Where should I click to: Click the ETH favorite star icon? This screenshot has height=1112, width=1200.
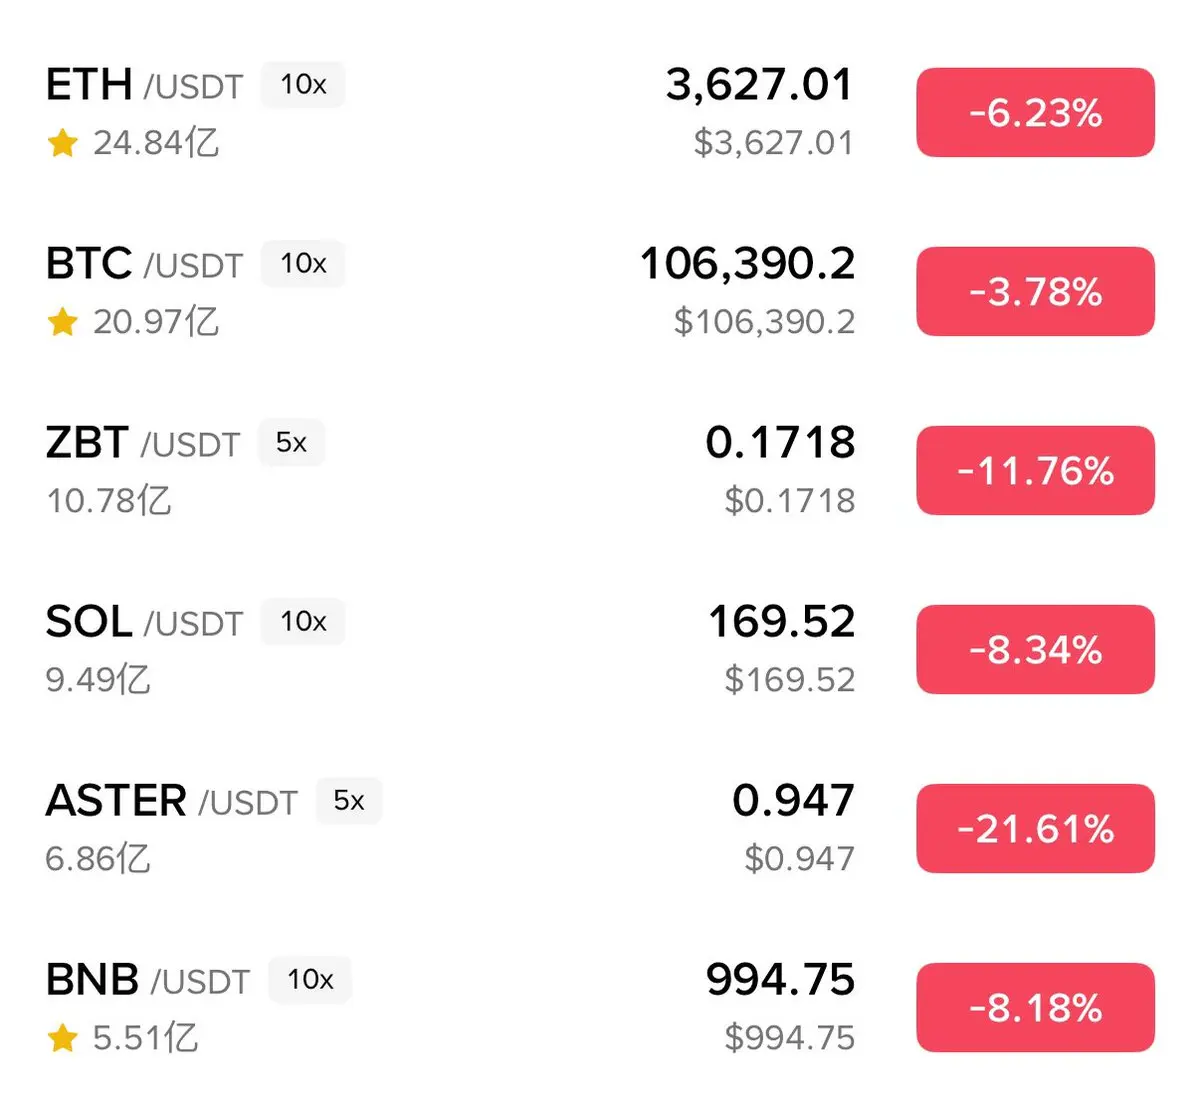62,143
